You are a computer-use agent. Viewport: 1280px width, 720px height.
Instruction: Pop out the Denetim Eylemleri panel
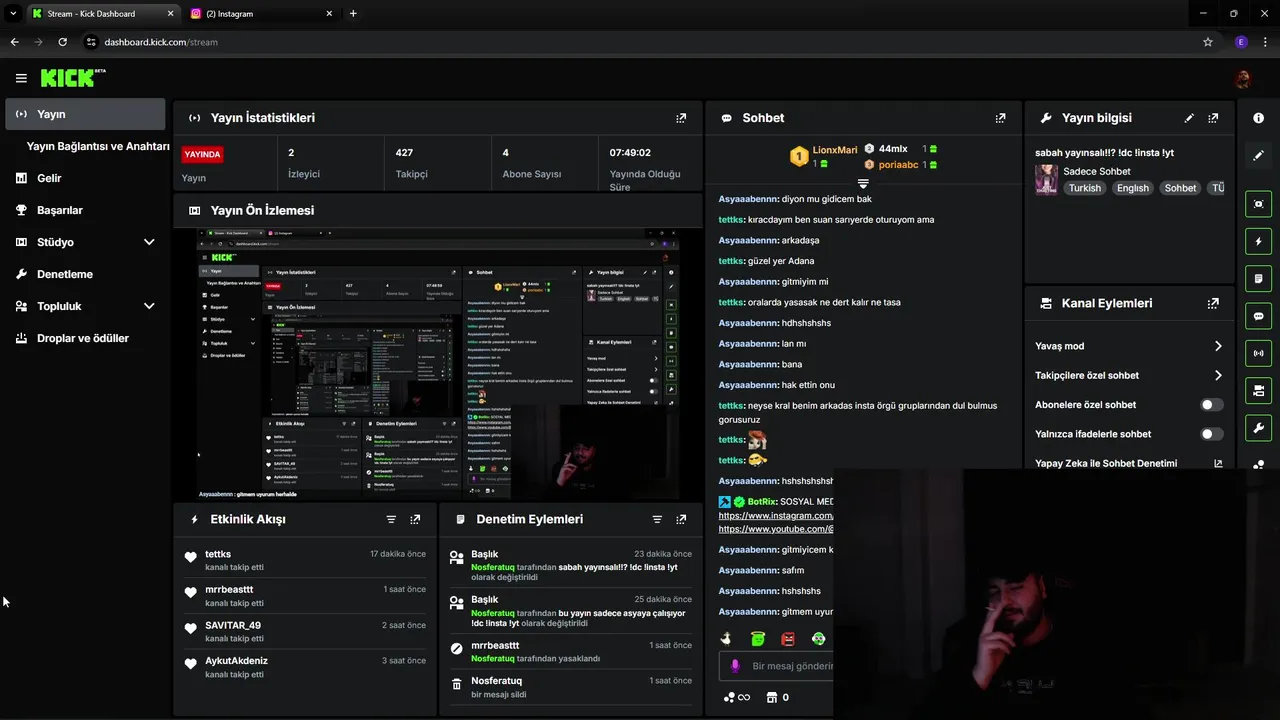click(681, 520)
